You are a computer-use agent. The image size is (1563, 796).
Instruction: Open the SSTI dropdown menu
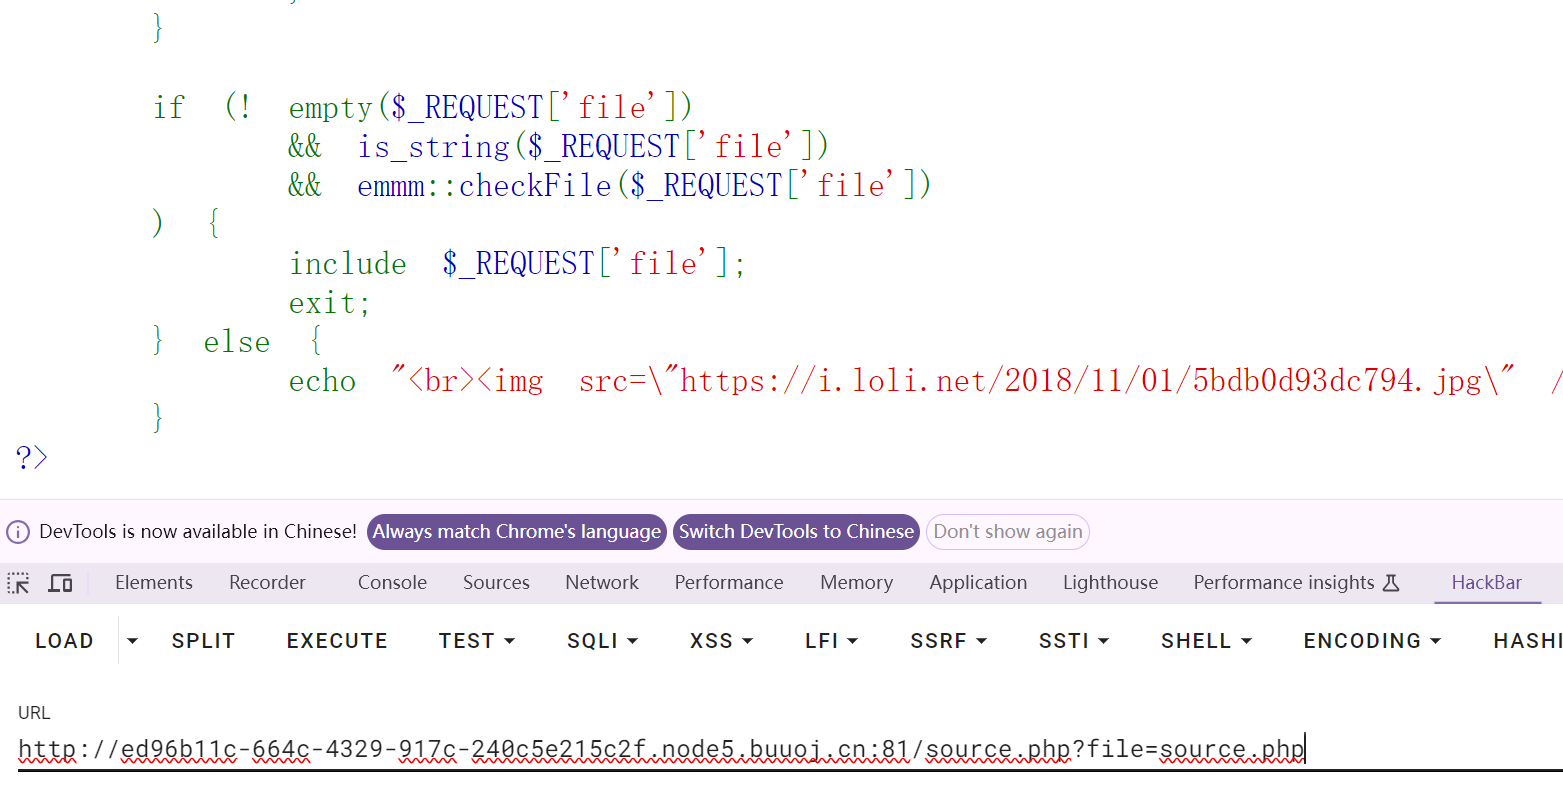pos(1074,641)
